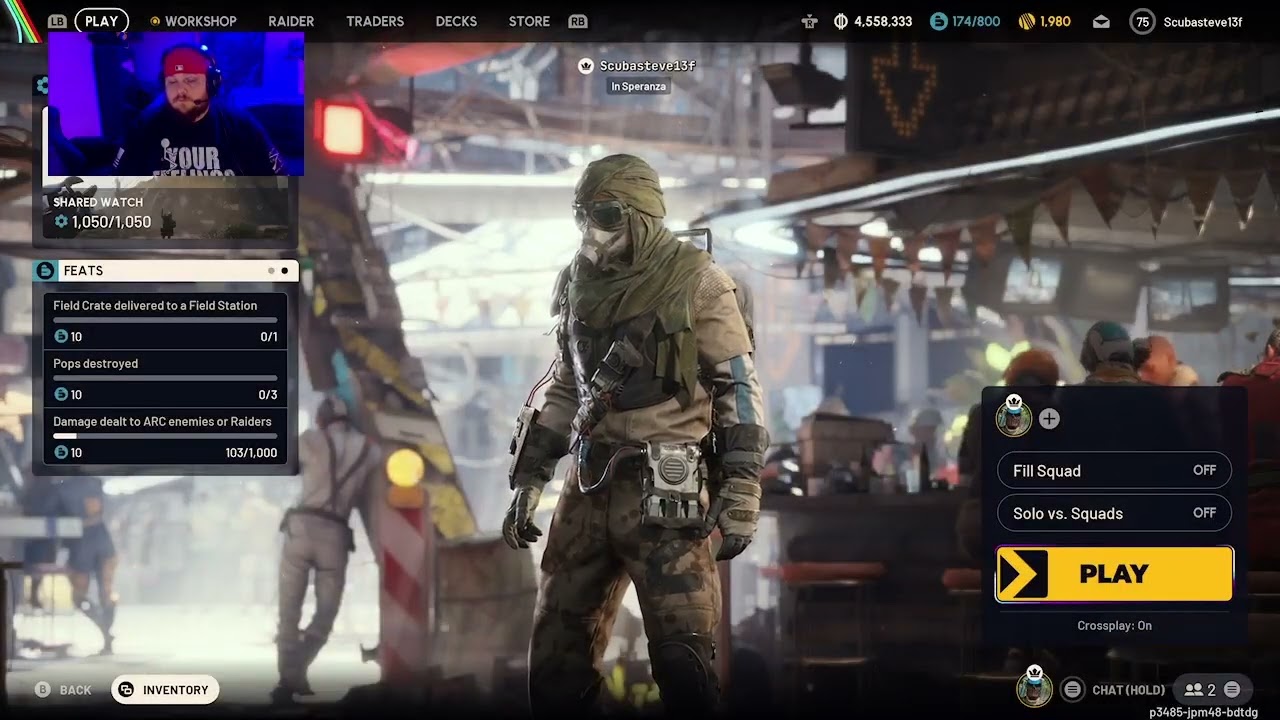Toggle Fill Squad on
The height and width of the screenshot is (720, 1280).
(1114, 471)
